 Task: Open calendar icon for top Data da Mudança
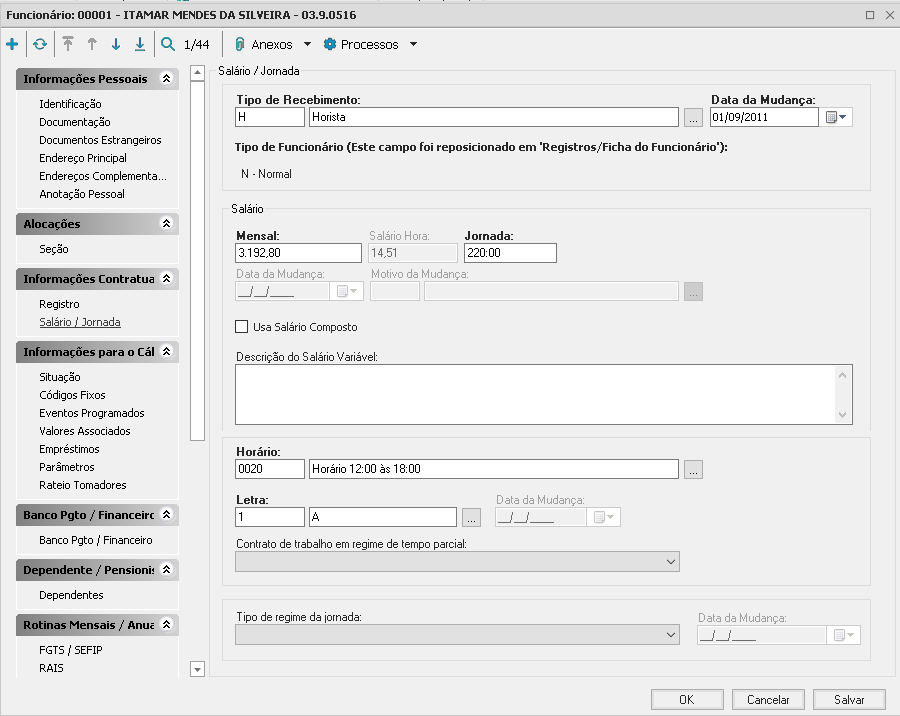coord(836,117)
